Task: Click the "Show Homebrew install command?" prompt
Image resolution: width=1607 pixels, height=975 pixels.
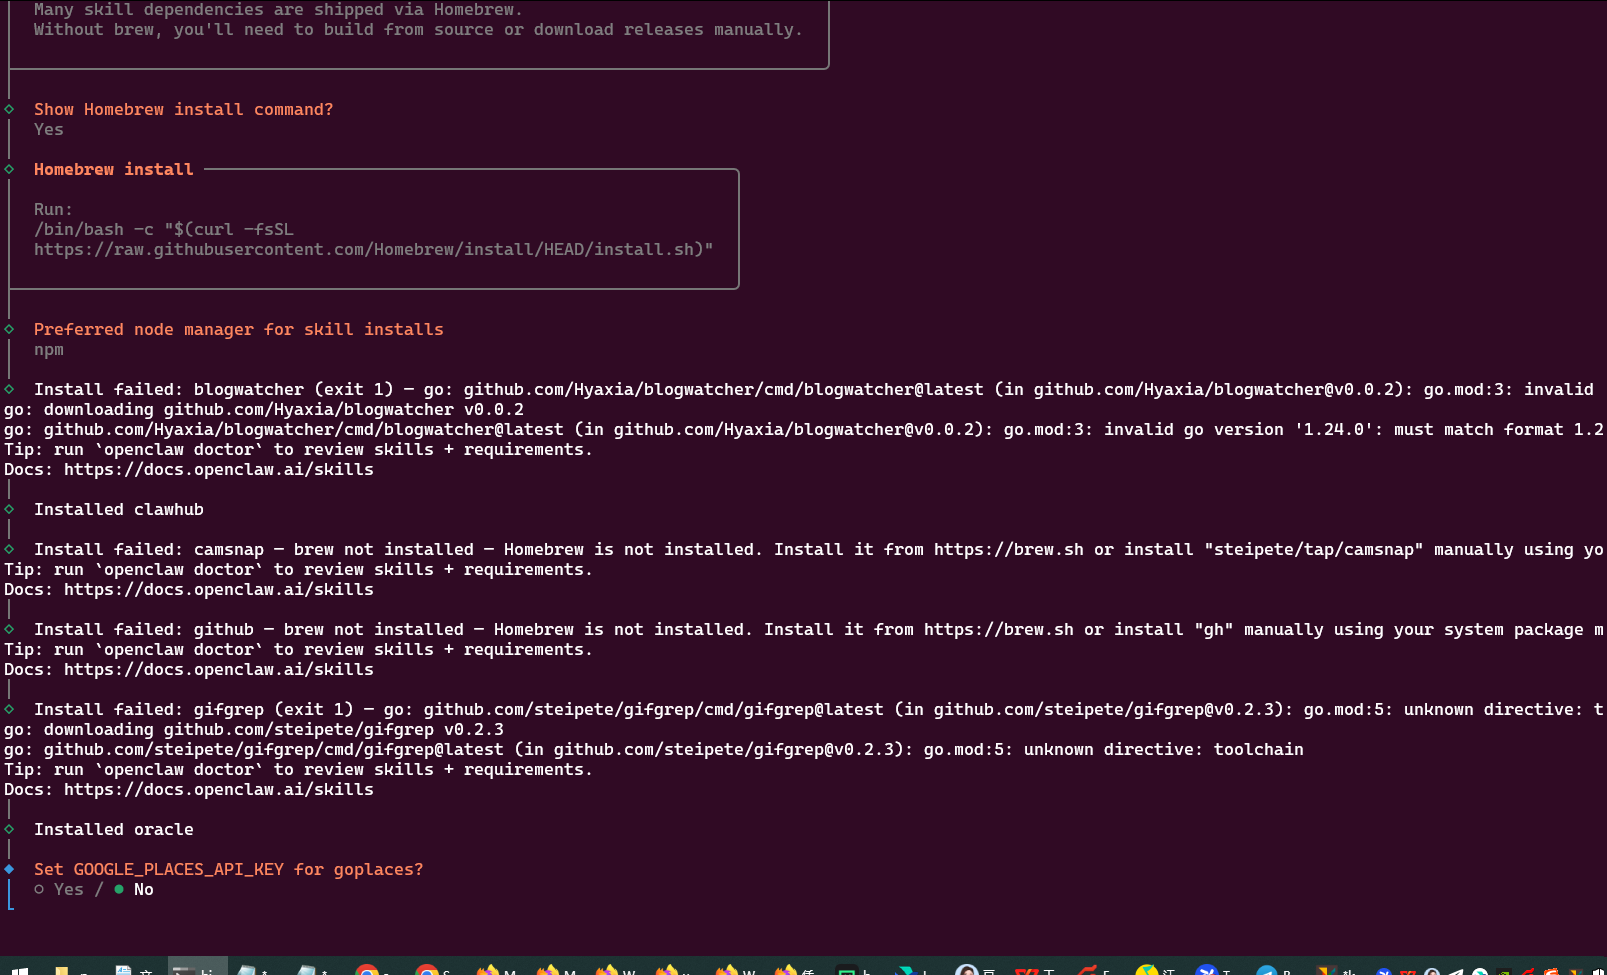Action: coord(183,109)
